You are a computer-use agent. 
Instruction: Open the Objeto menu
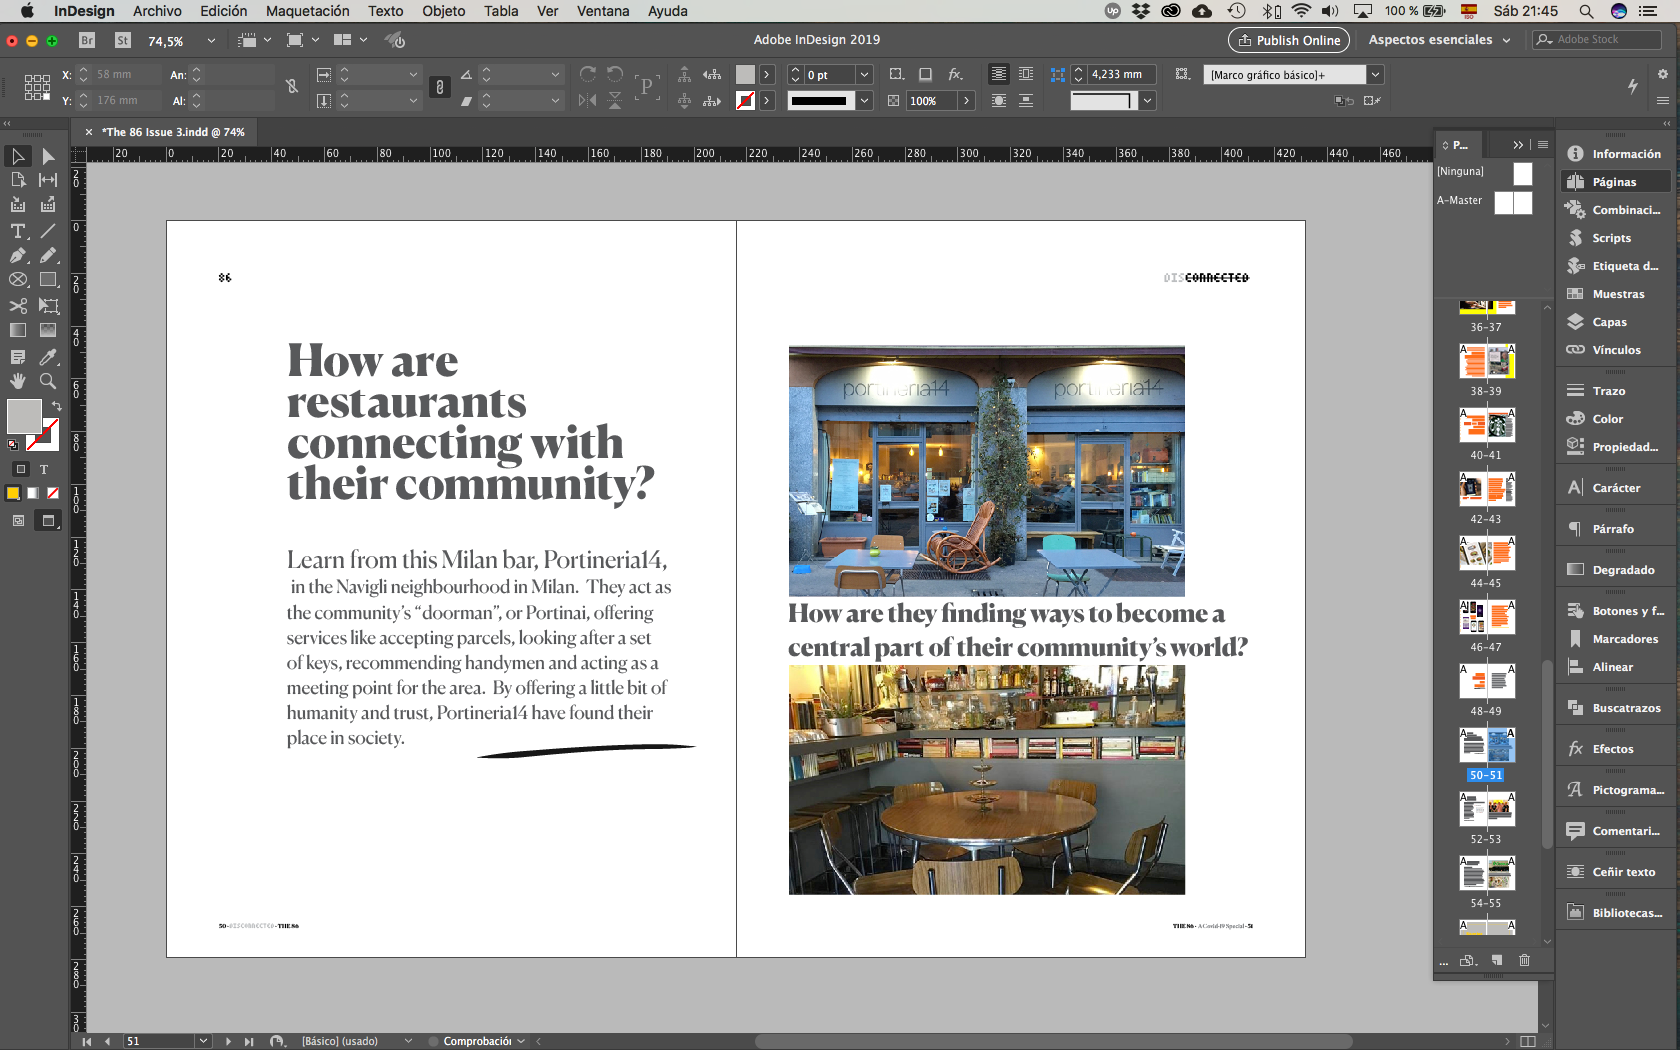[x=443, y=11]
